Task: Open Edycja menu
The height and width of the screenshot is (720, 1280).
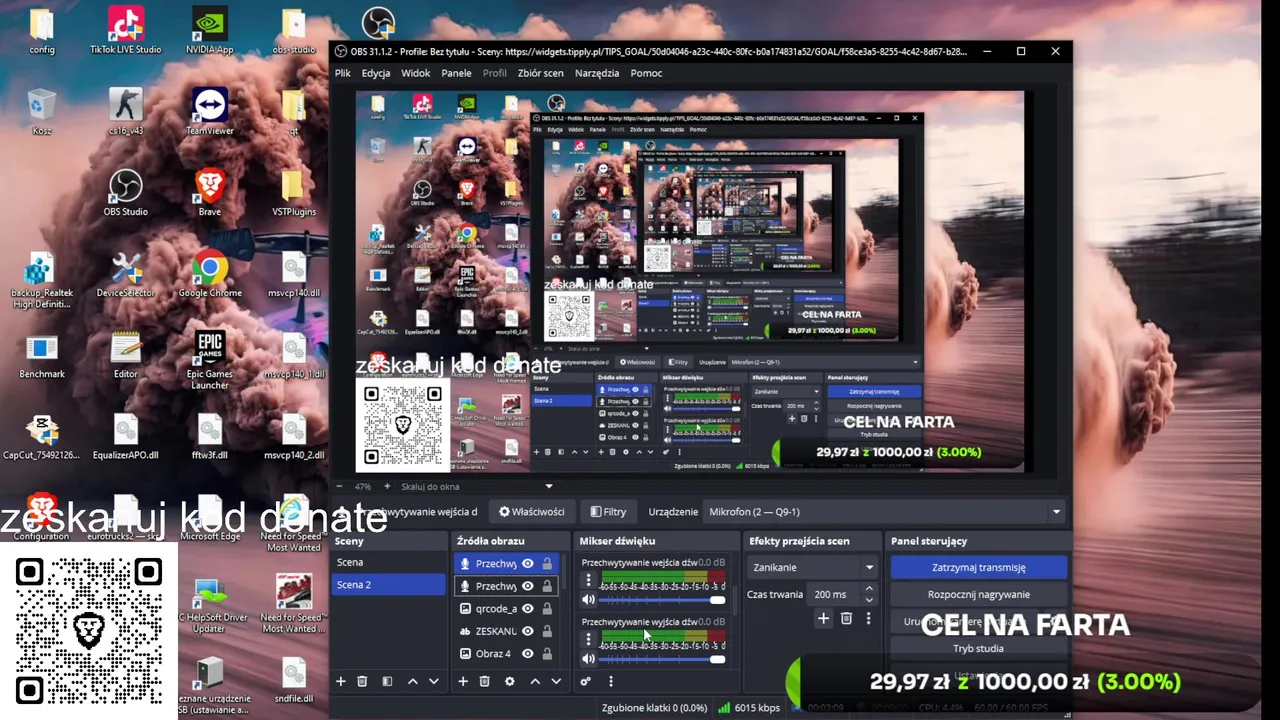Action: pos(376,73)
